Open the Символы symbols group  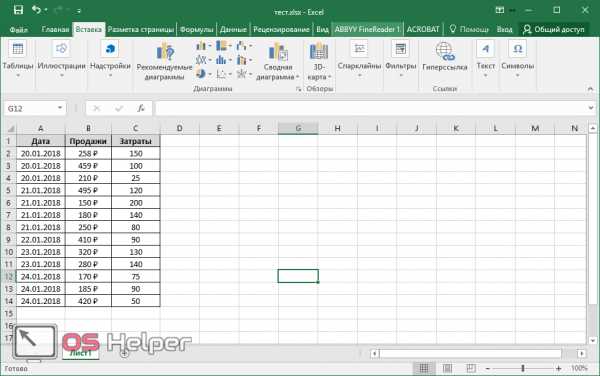[517, 59]
